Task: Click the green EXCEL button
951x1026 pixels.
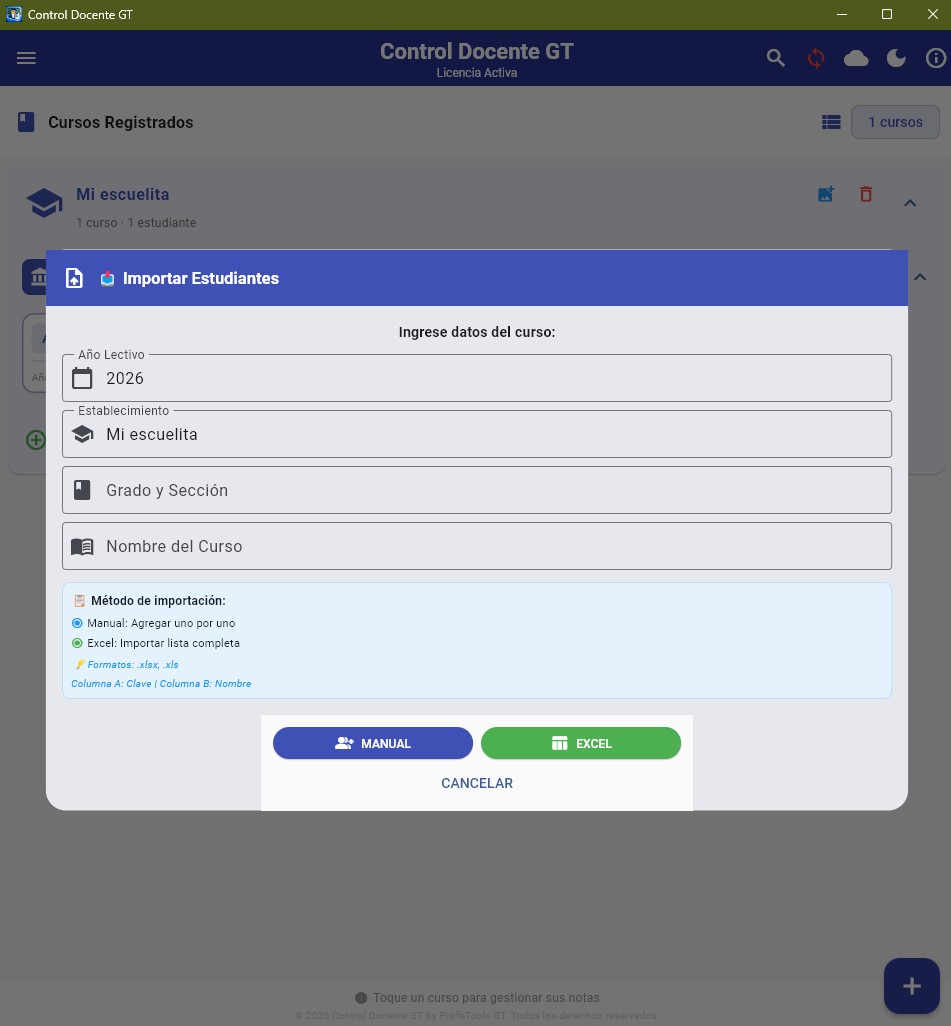Action: (x=581, y=743)
